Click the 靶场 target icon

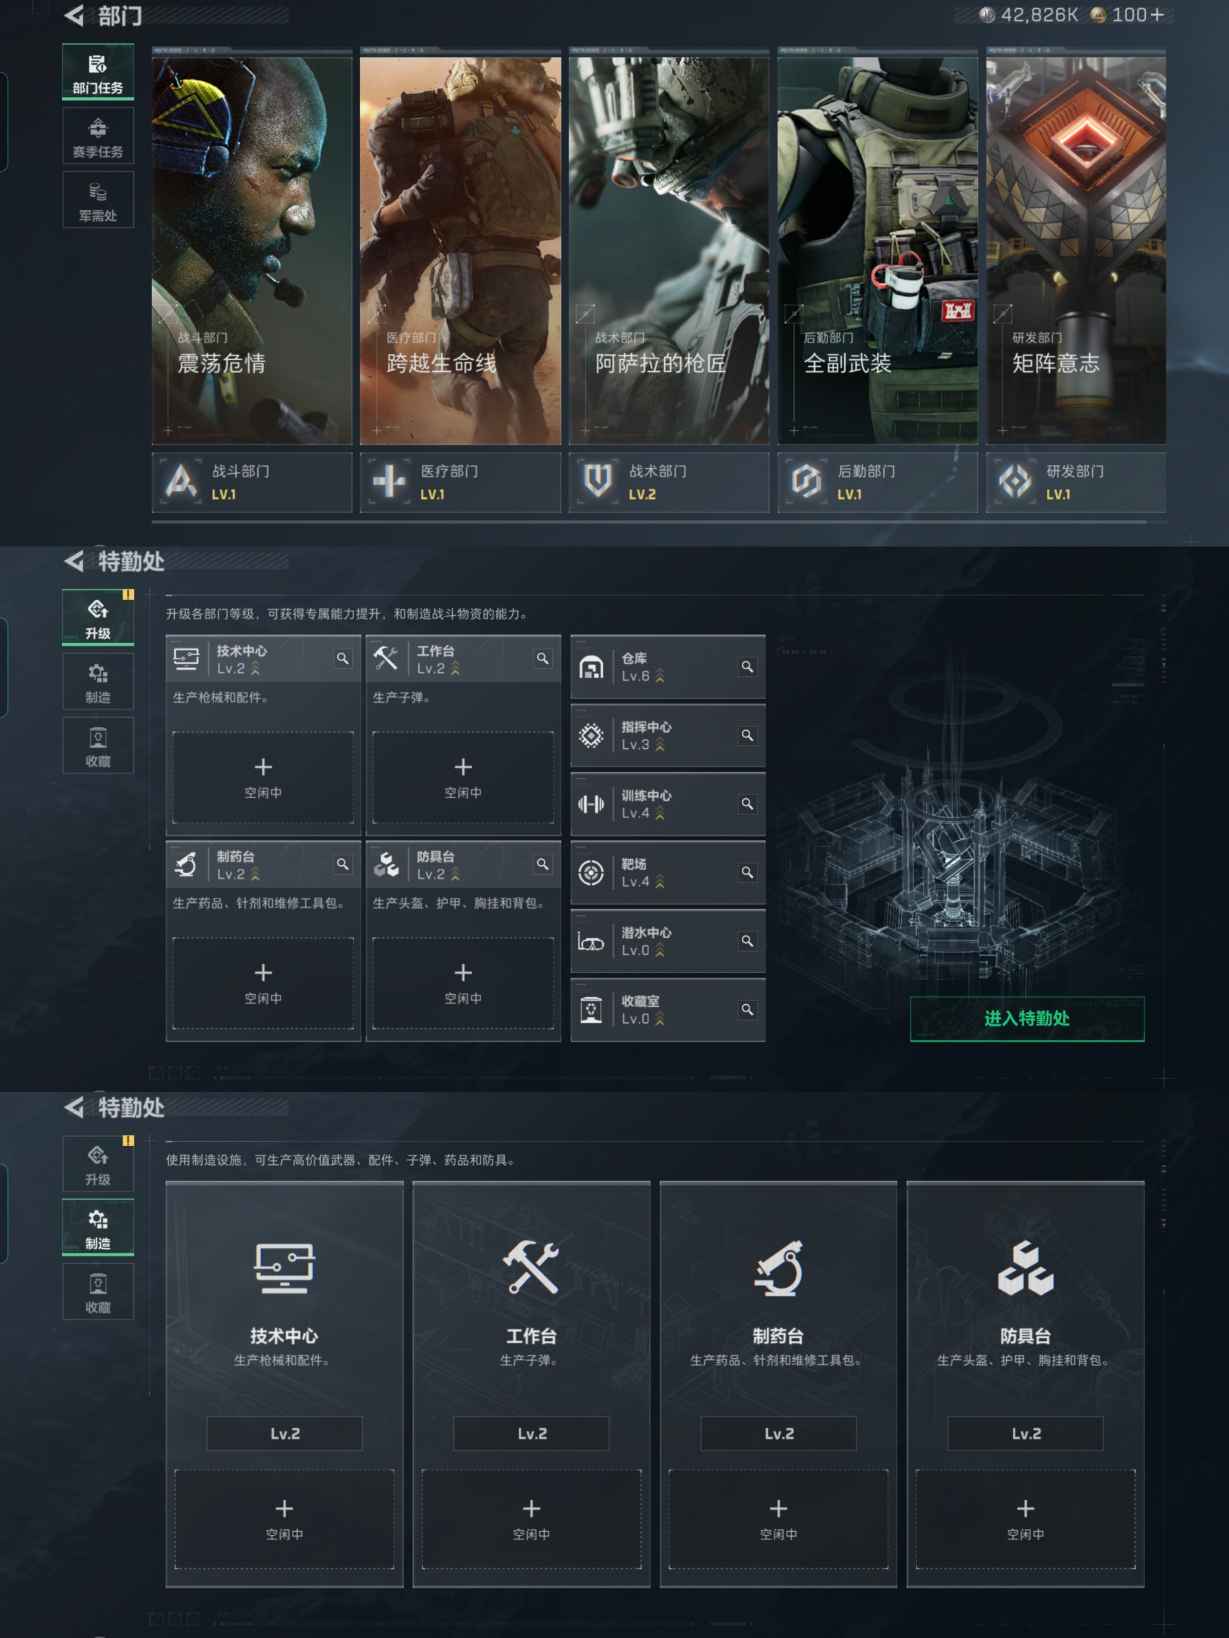click(x=591, y=873)
